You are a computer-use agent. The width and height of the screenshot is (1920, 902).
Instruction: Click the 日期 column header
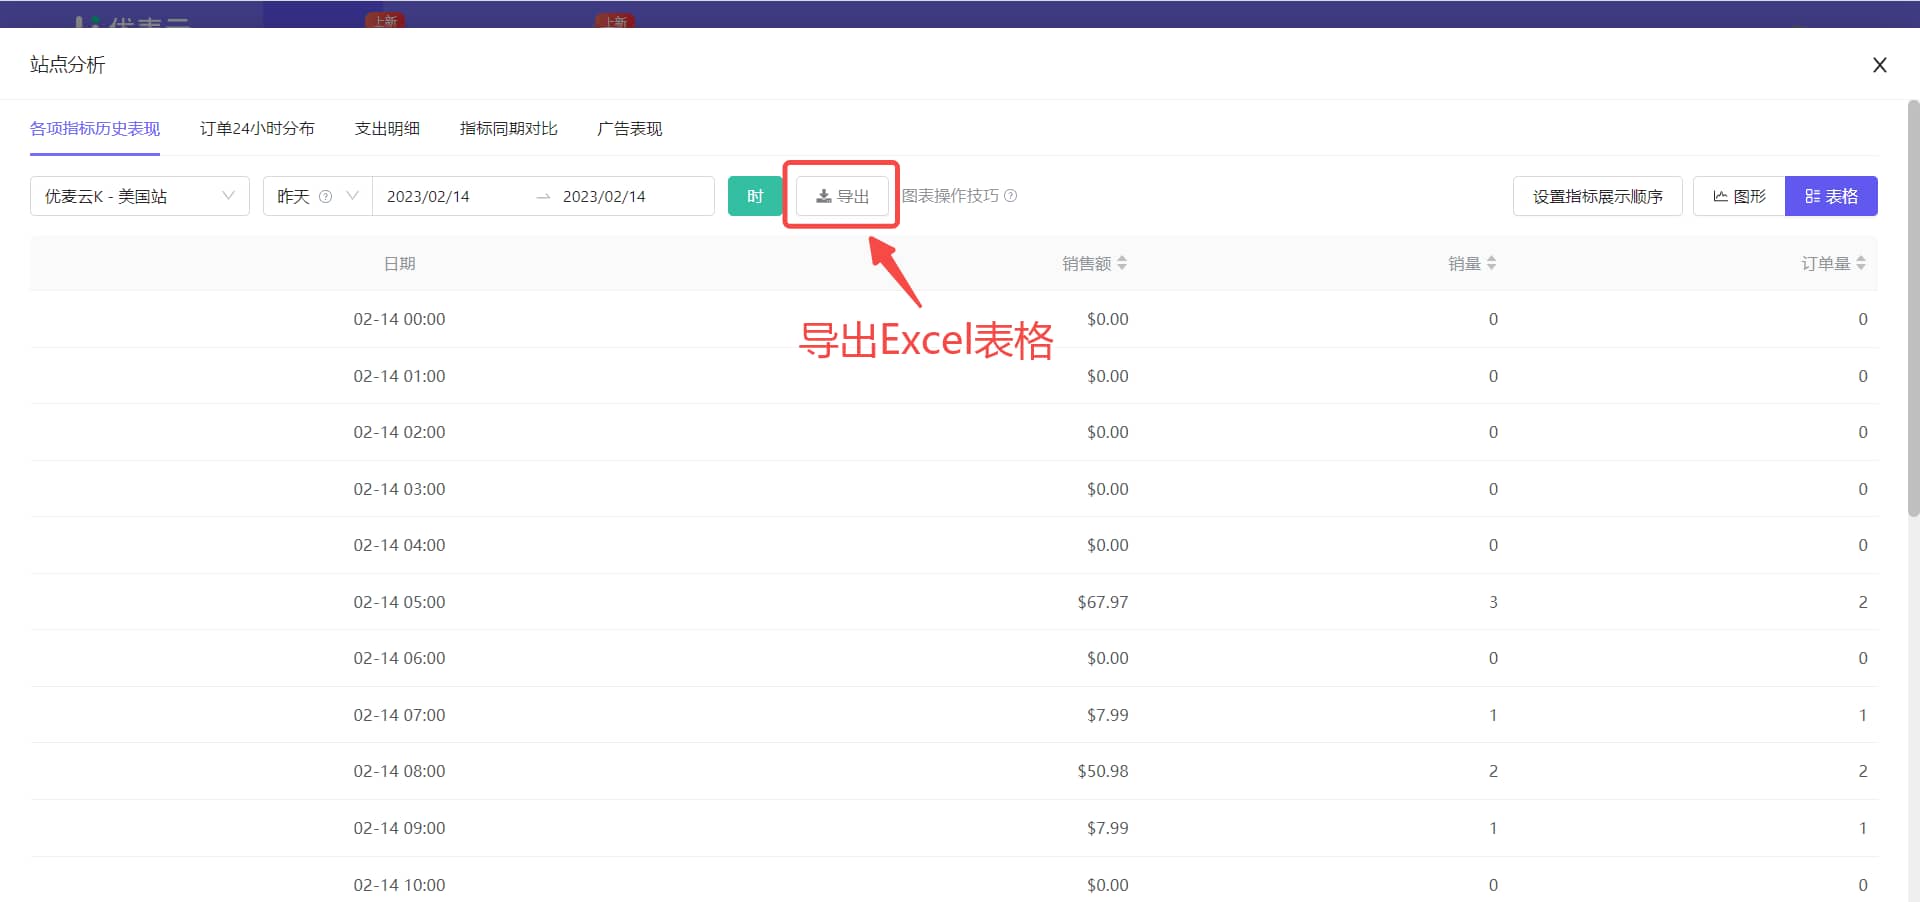[399, 263]
